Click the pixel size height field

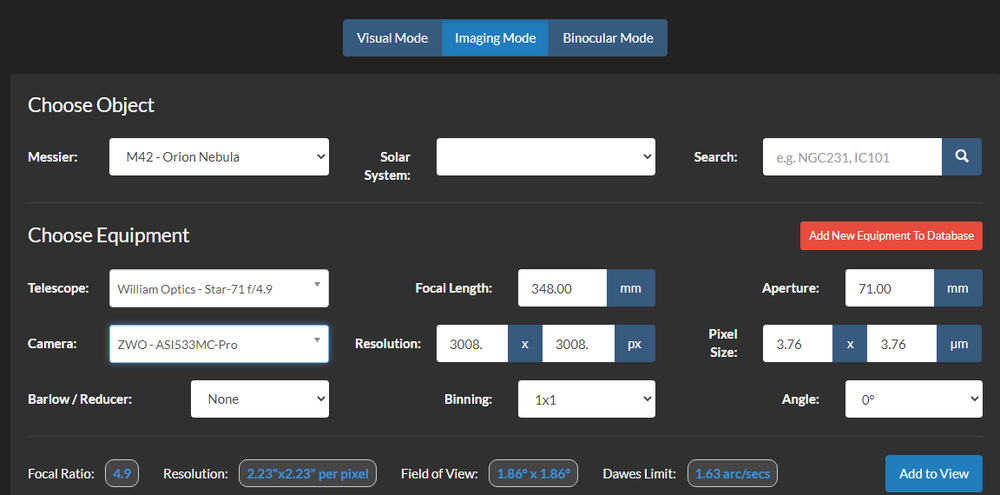[902, 344]
